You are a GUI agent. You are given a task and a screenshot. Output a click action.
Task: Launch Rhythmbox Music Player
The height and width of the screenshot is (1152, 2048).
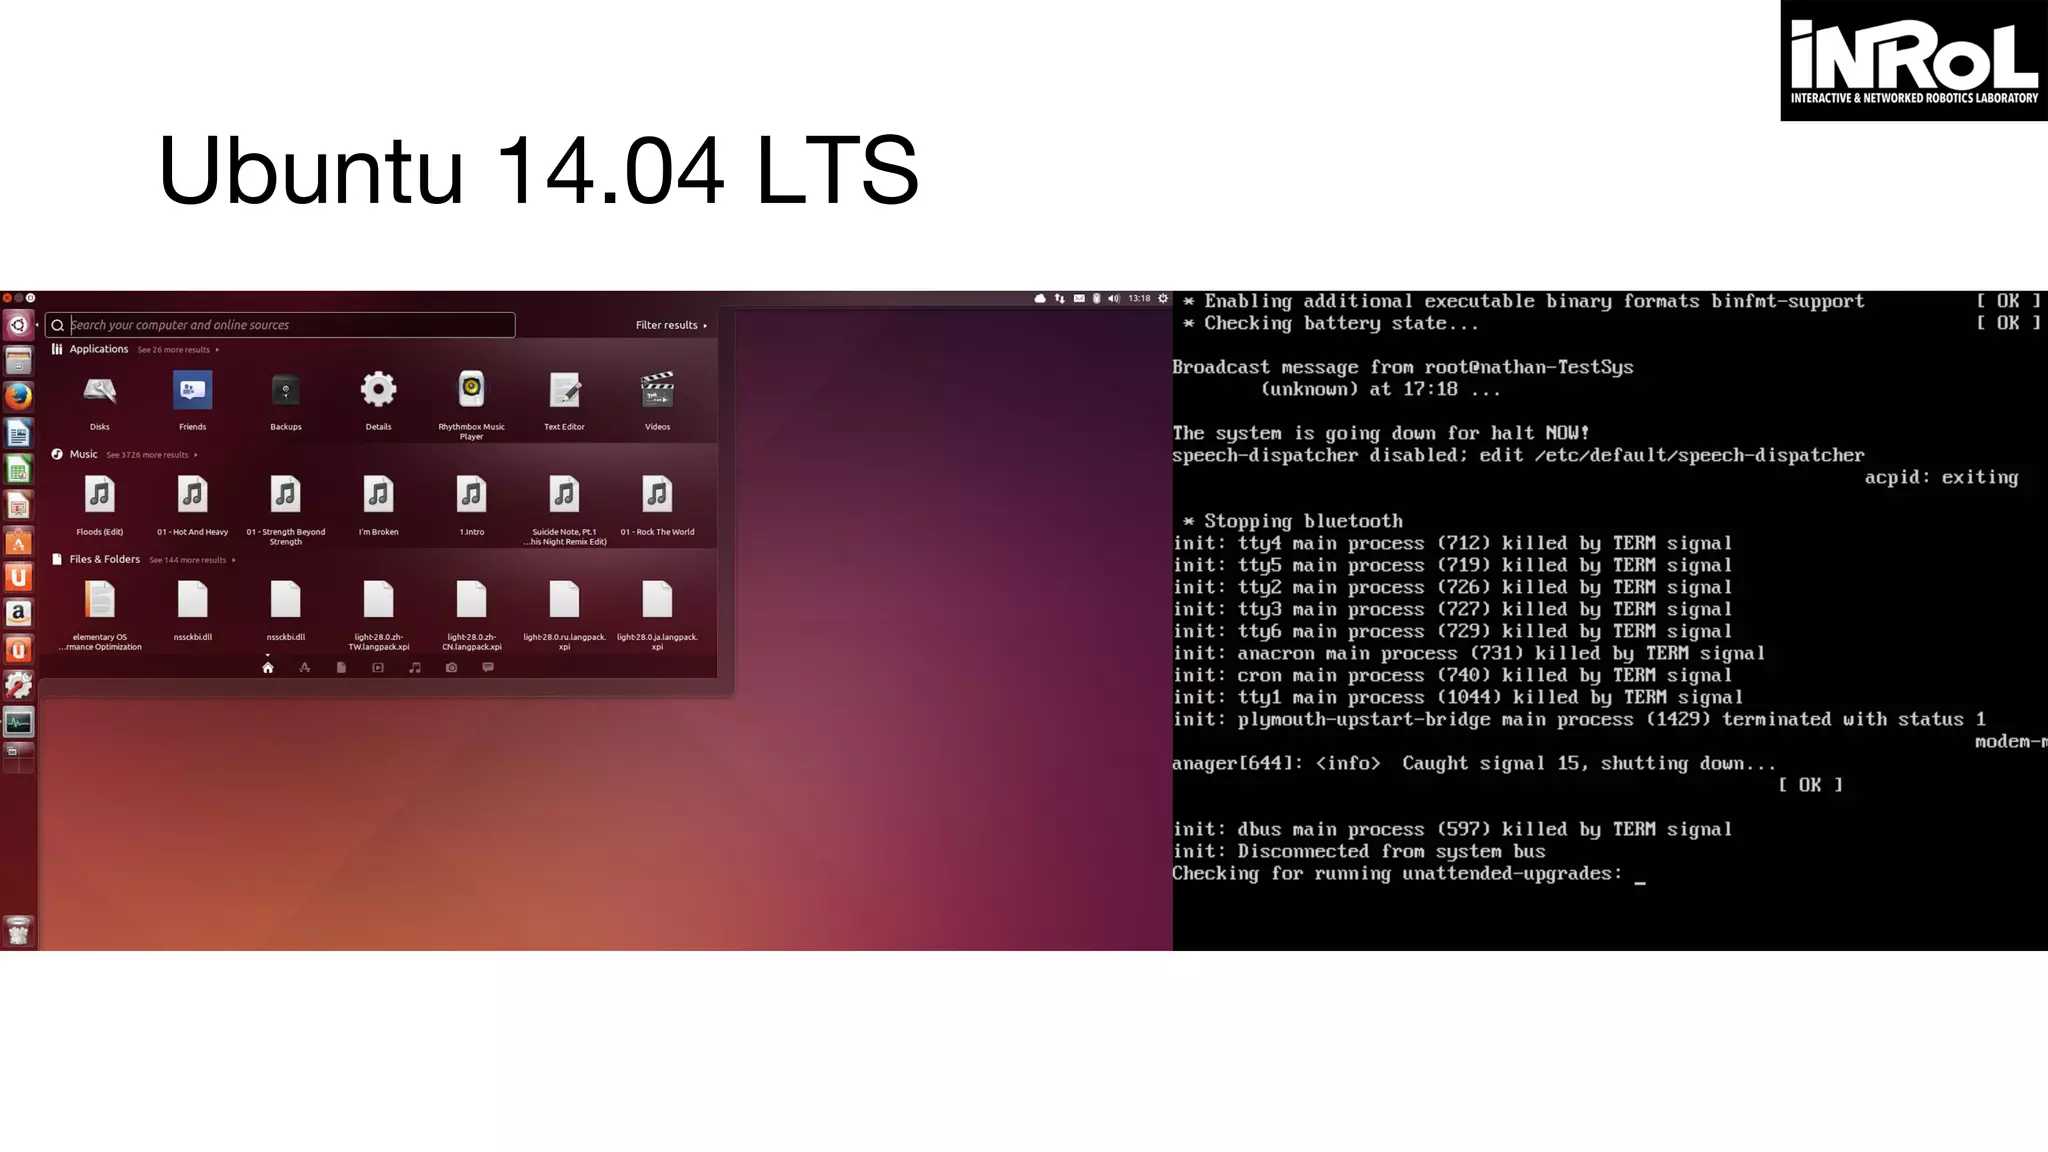[x=471, y=404]
